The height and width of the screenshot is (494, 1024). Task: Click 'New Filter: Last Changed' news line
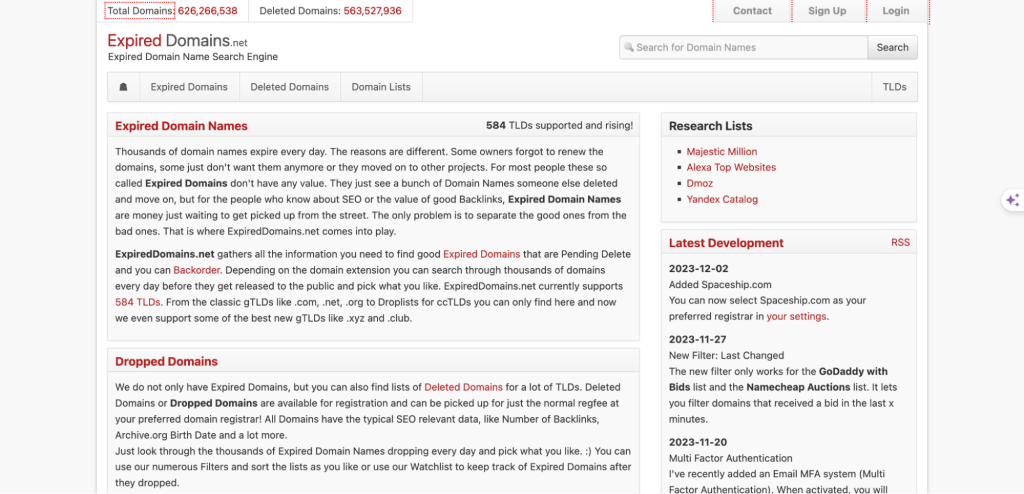tap(727, 355)
